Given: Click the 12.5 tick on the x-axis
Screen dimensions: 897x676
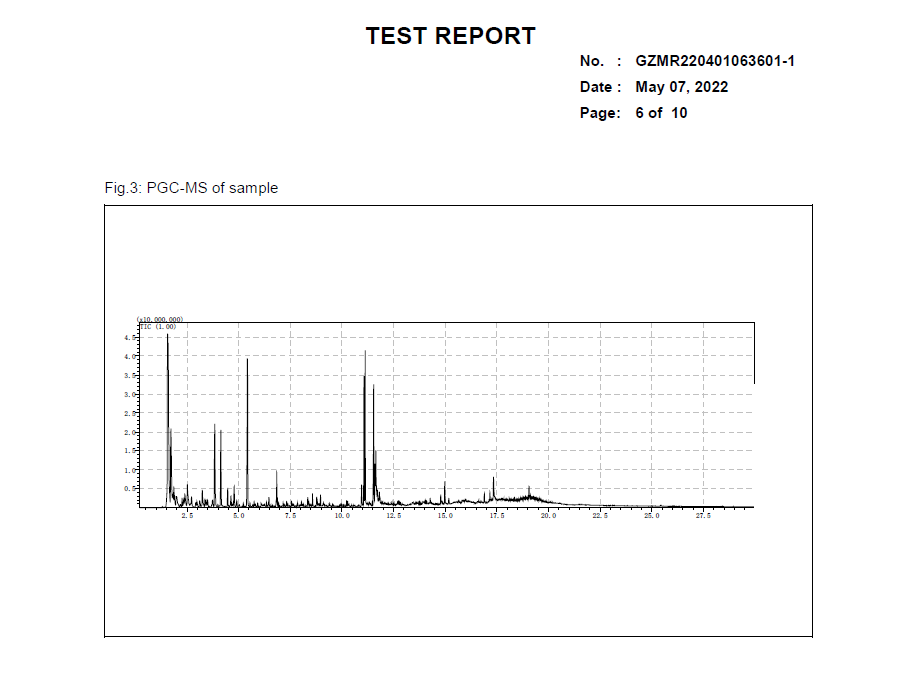Looking at the screenshot, I should pos(393,516).
